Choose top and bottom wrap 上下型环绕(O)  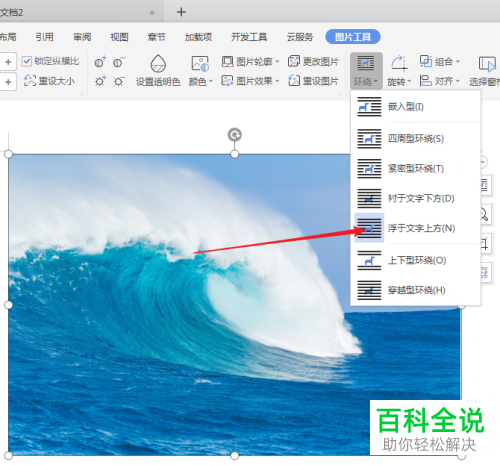[415, 260]
